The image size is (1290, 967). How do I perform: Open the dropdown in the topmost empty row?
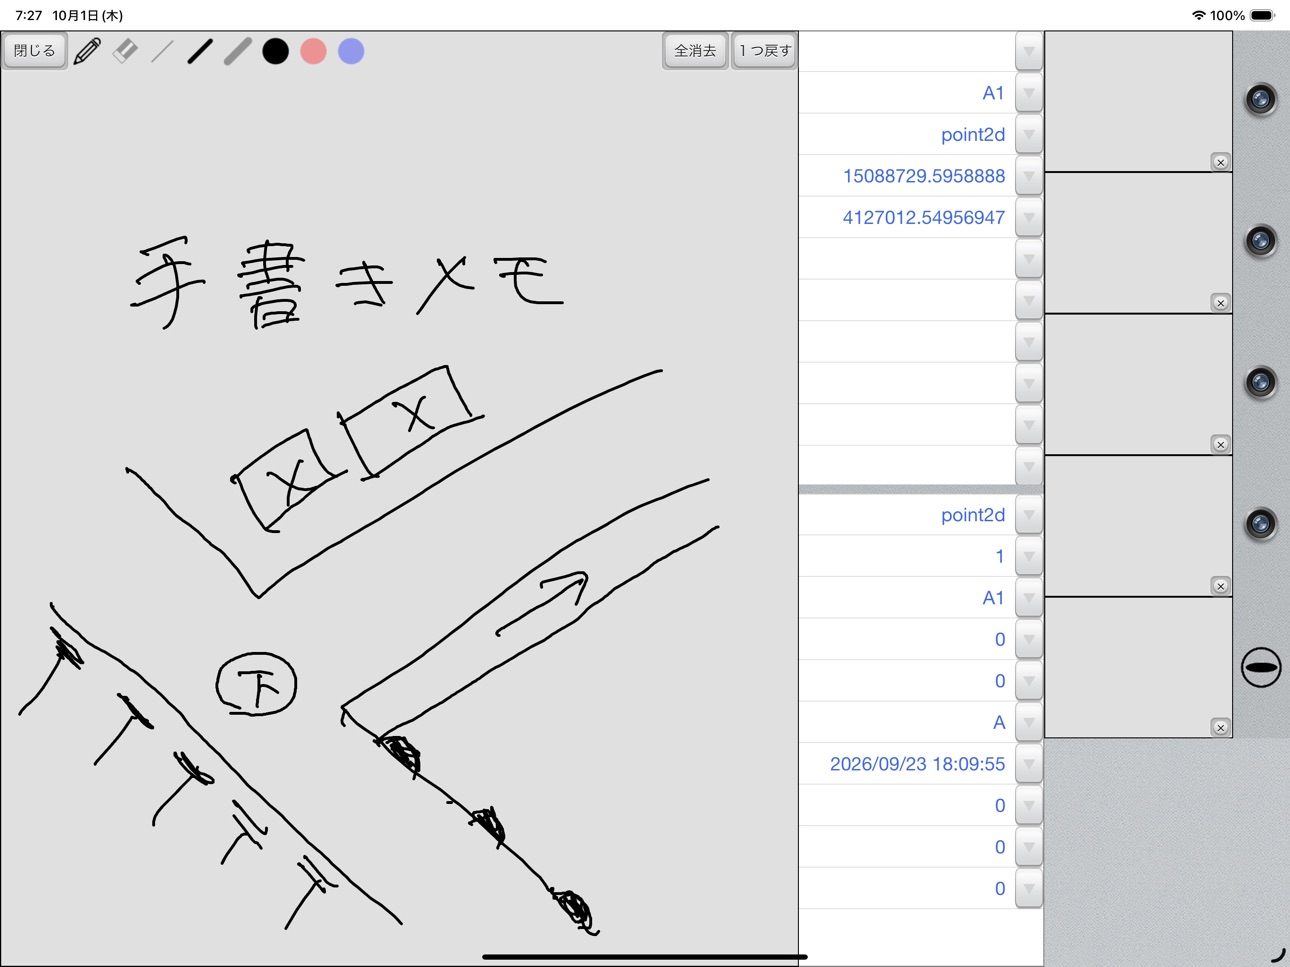click(x=1029, y=51)
